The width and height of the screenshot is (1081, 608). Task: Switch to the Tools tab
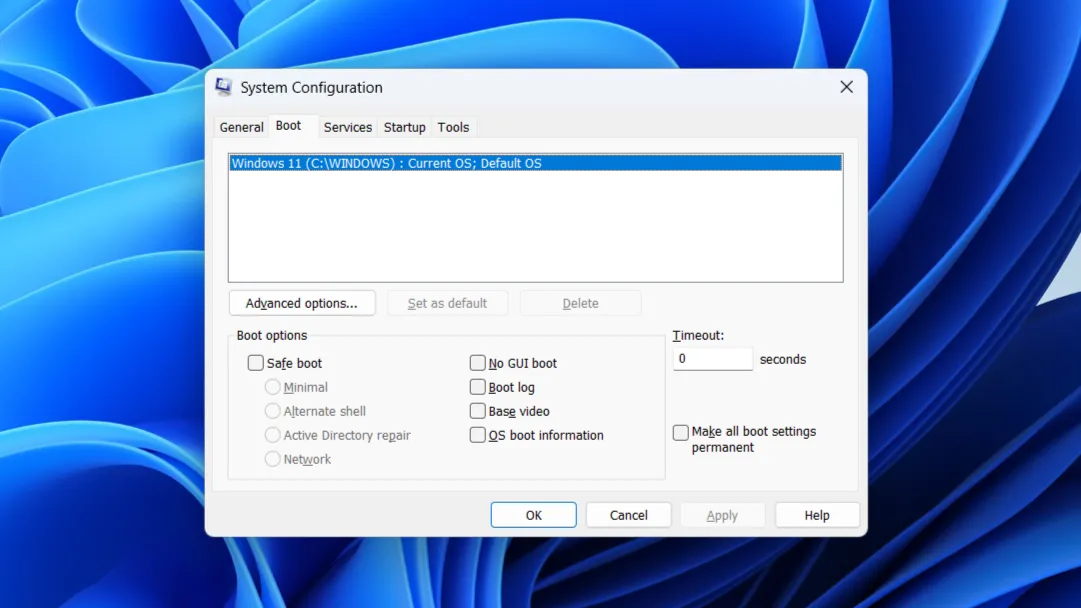[x=453, y=127]
